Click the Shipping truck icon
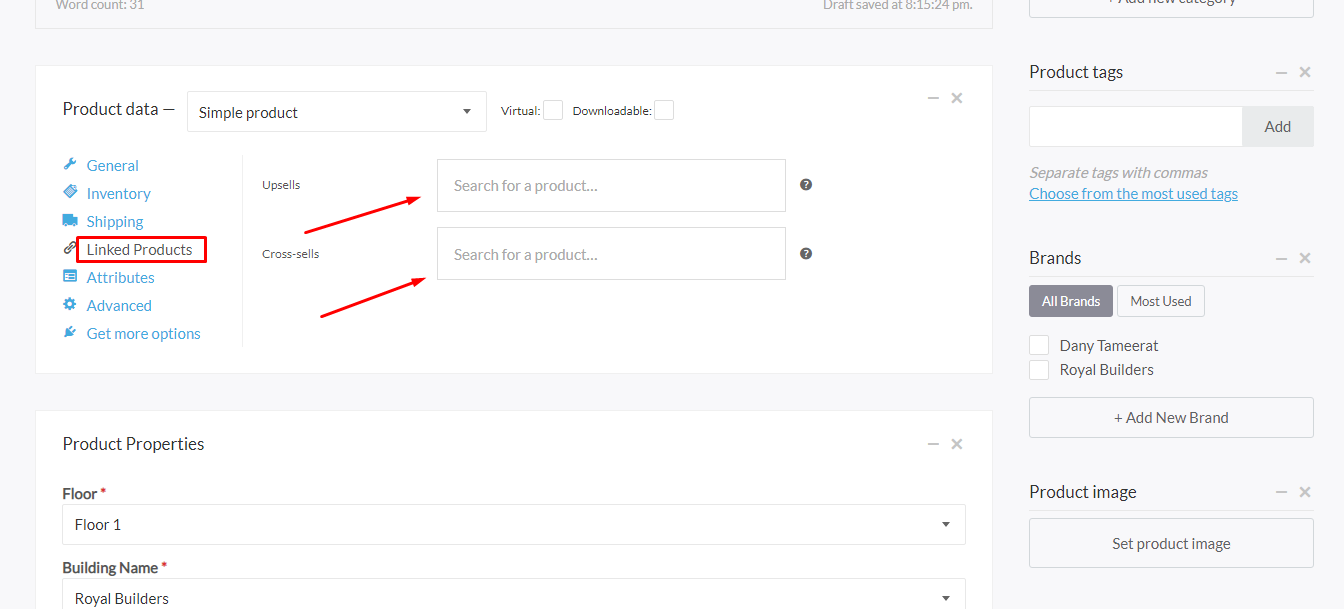The width and height of the screenshot is (1344, 609). (x=70, y=221)
